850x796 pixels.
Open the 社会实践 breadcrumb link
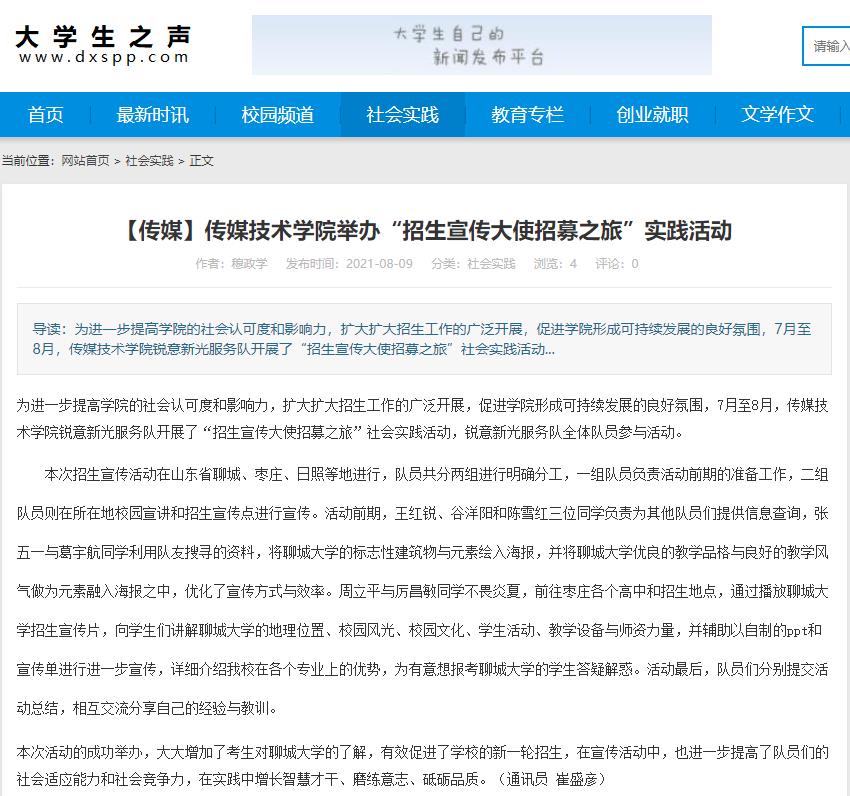click(149, 161)
